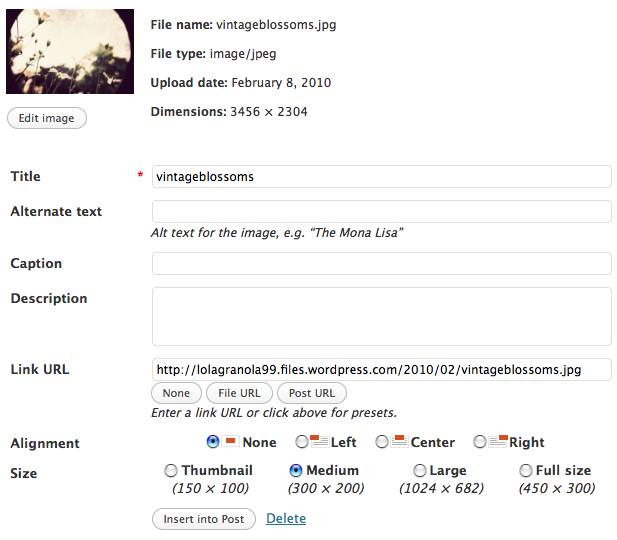The image size is (617, 540).
Task: Click the None link preset button
Action: point(176,393)
